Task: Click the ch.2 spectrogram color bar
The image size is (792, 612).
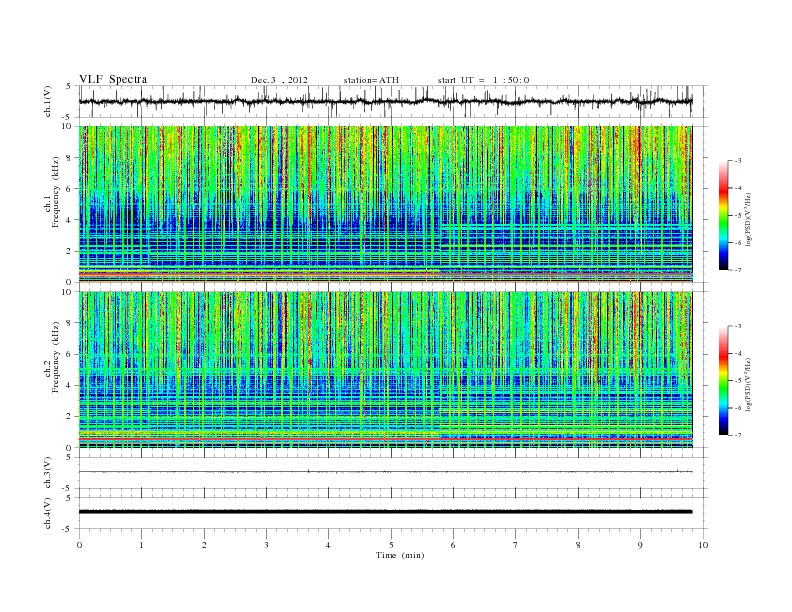Action: coord(723,380)
